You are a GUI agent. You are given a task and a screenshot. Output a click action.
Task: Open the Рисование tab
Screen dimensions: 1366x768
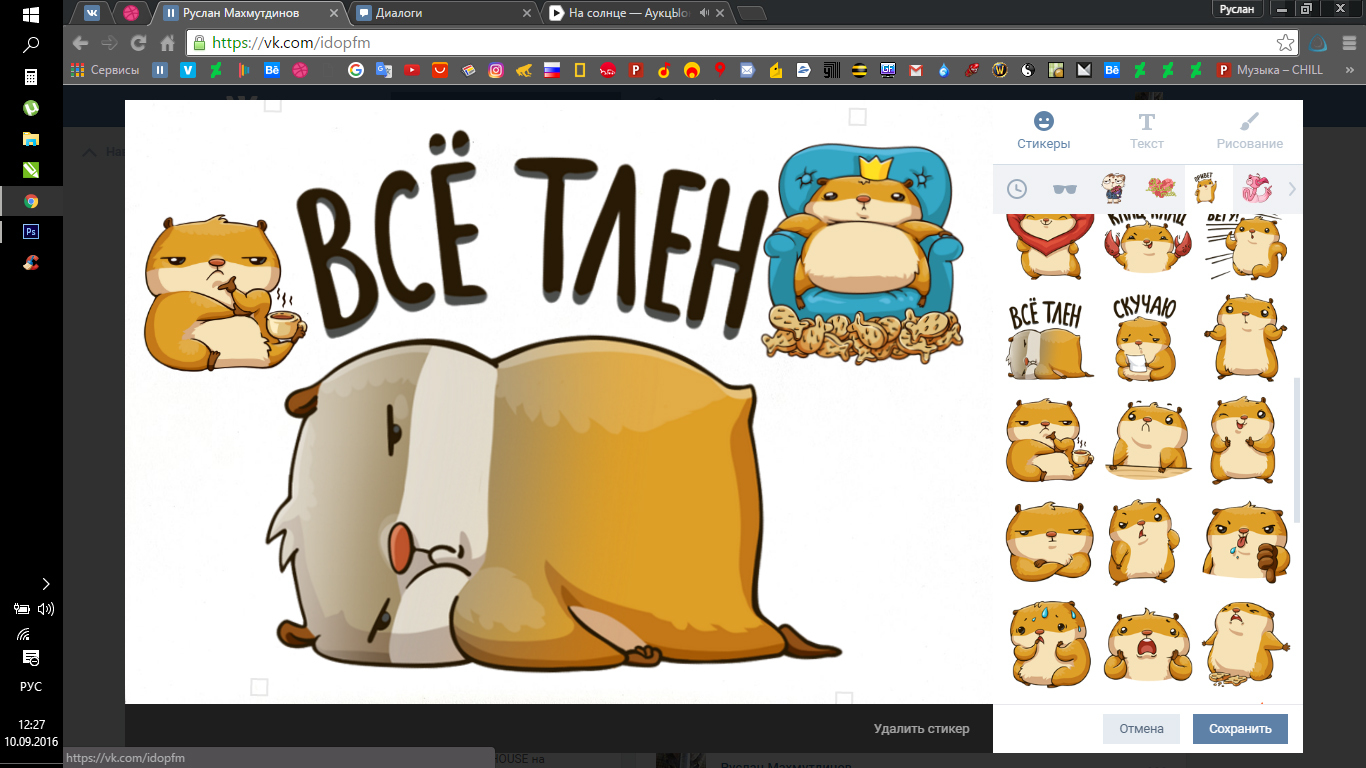pos(1250,131)
